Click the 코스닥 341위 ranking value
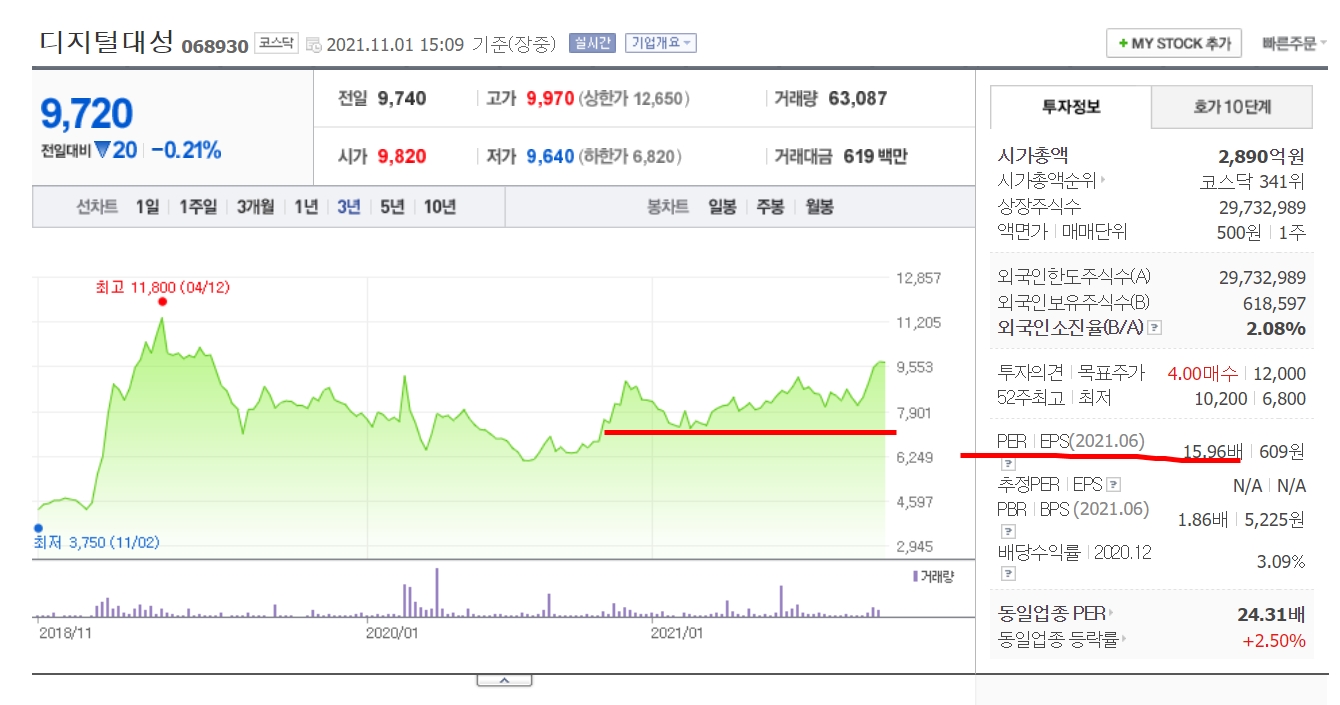Image resolution: width=1340 pixels, height=705 pixels. tap(1252, 182)
